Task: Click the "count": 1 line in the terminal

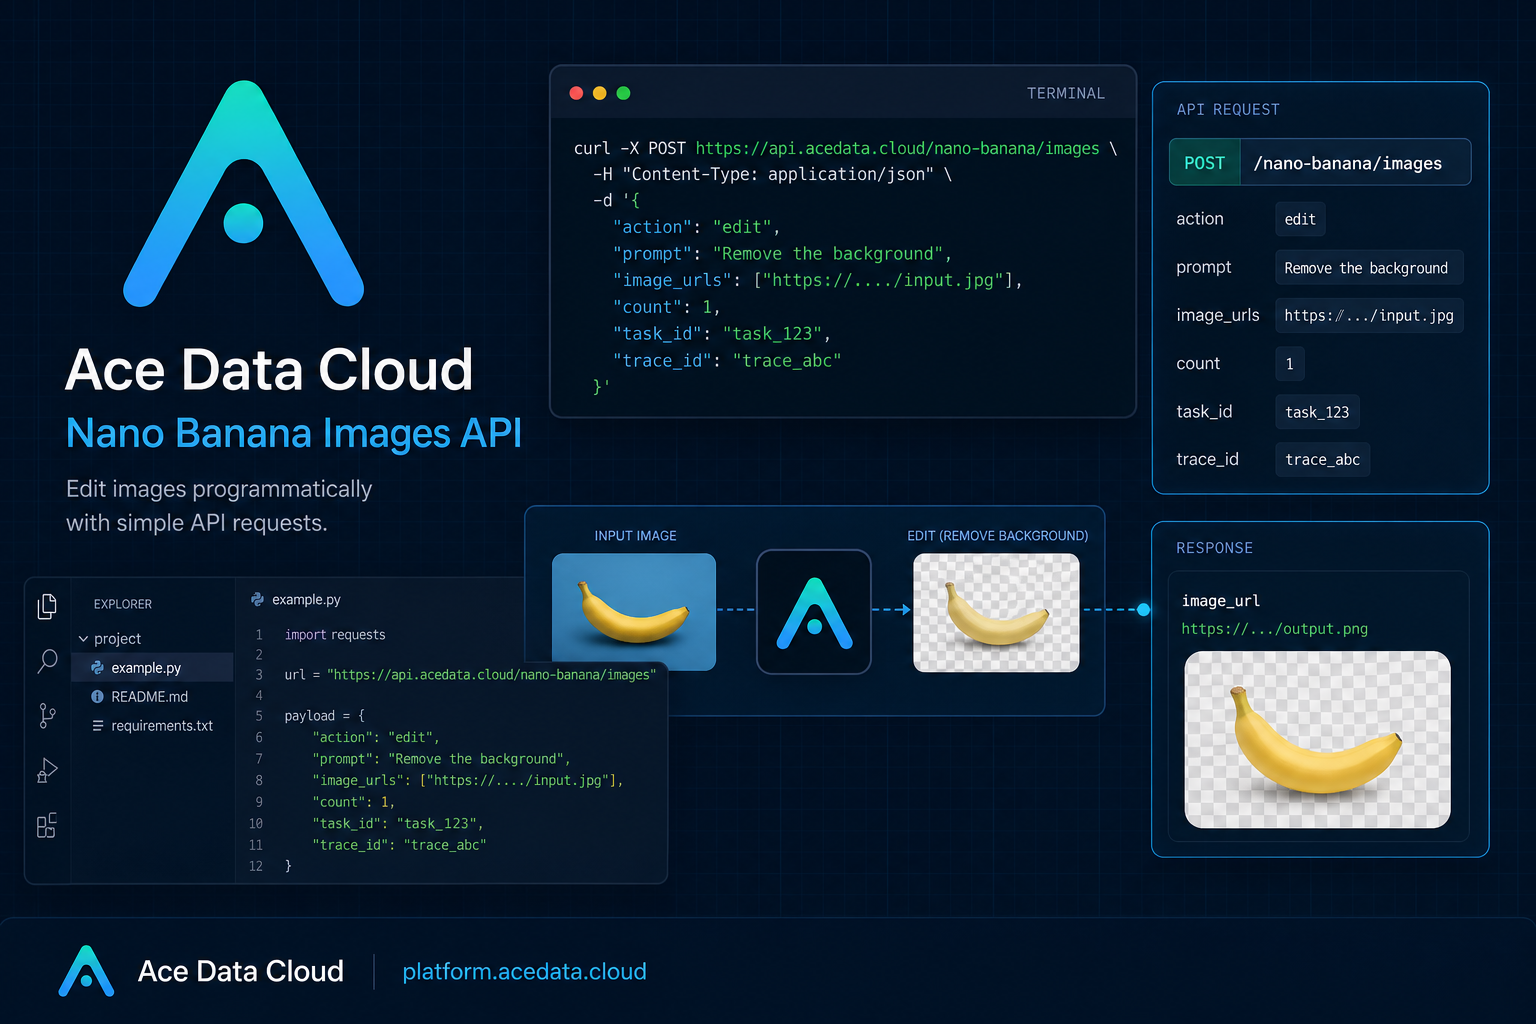Action: tap(666, 307)
